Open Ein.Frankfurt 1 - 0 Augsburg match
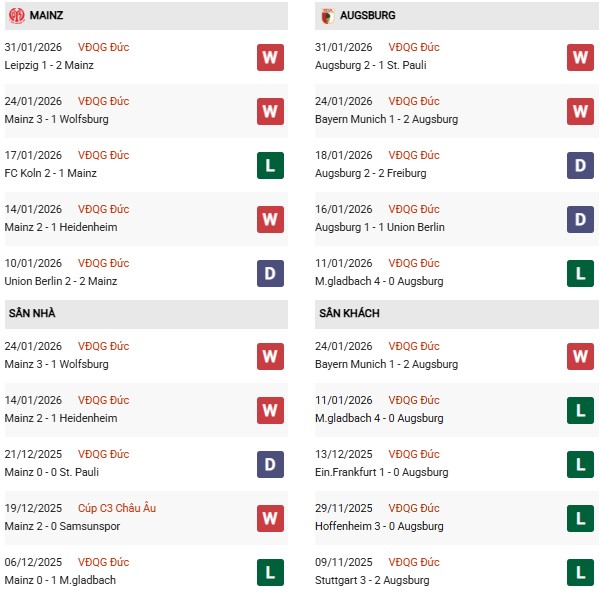This screenshot has height=594, width=600. tap(384, 472)
